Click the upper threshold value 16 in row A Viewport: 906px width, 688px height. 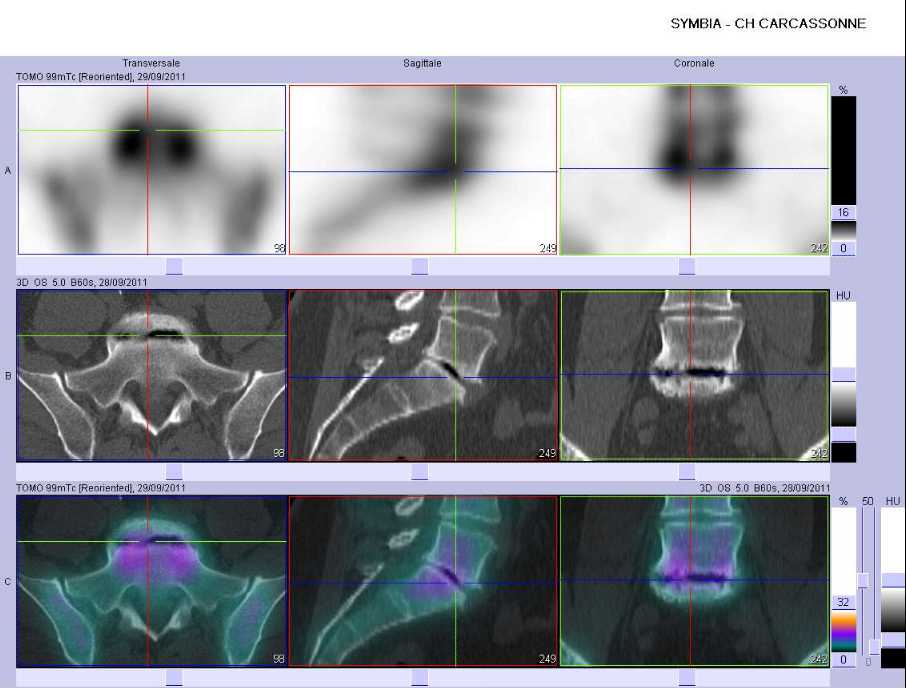click(843, 213)
